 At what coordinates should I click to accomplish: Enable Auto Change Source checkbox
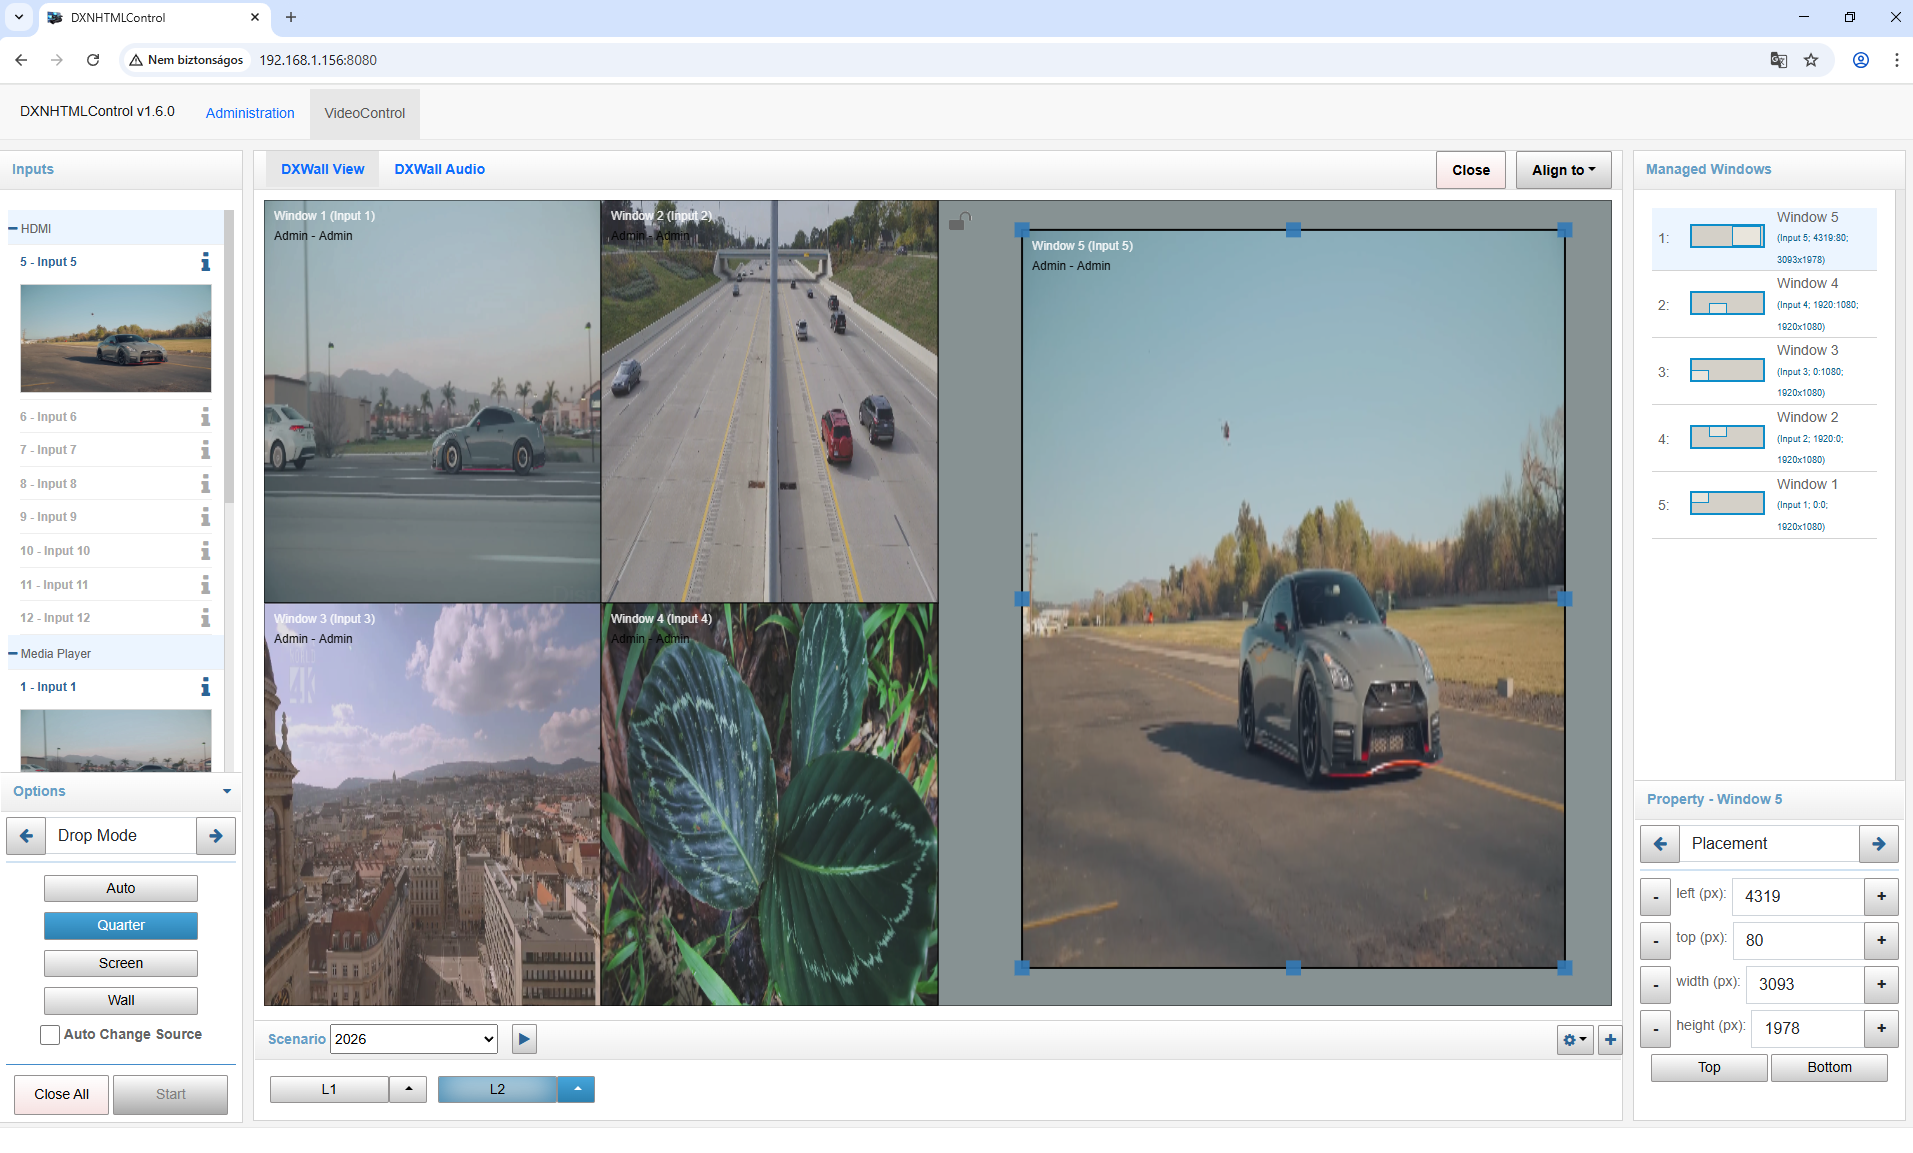[50, 1035]
